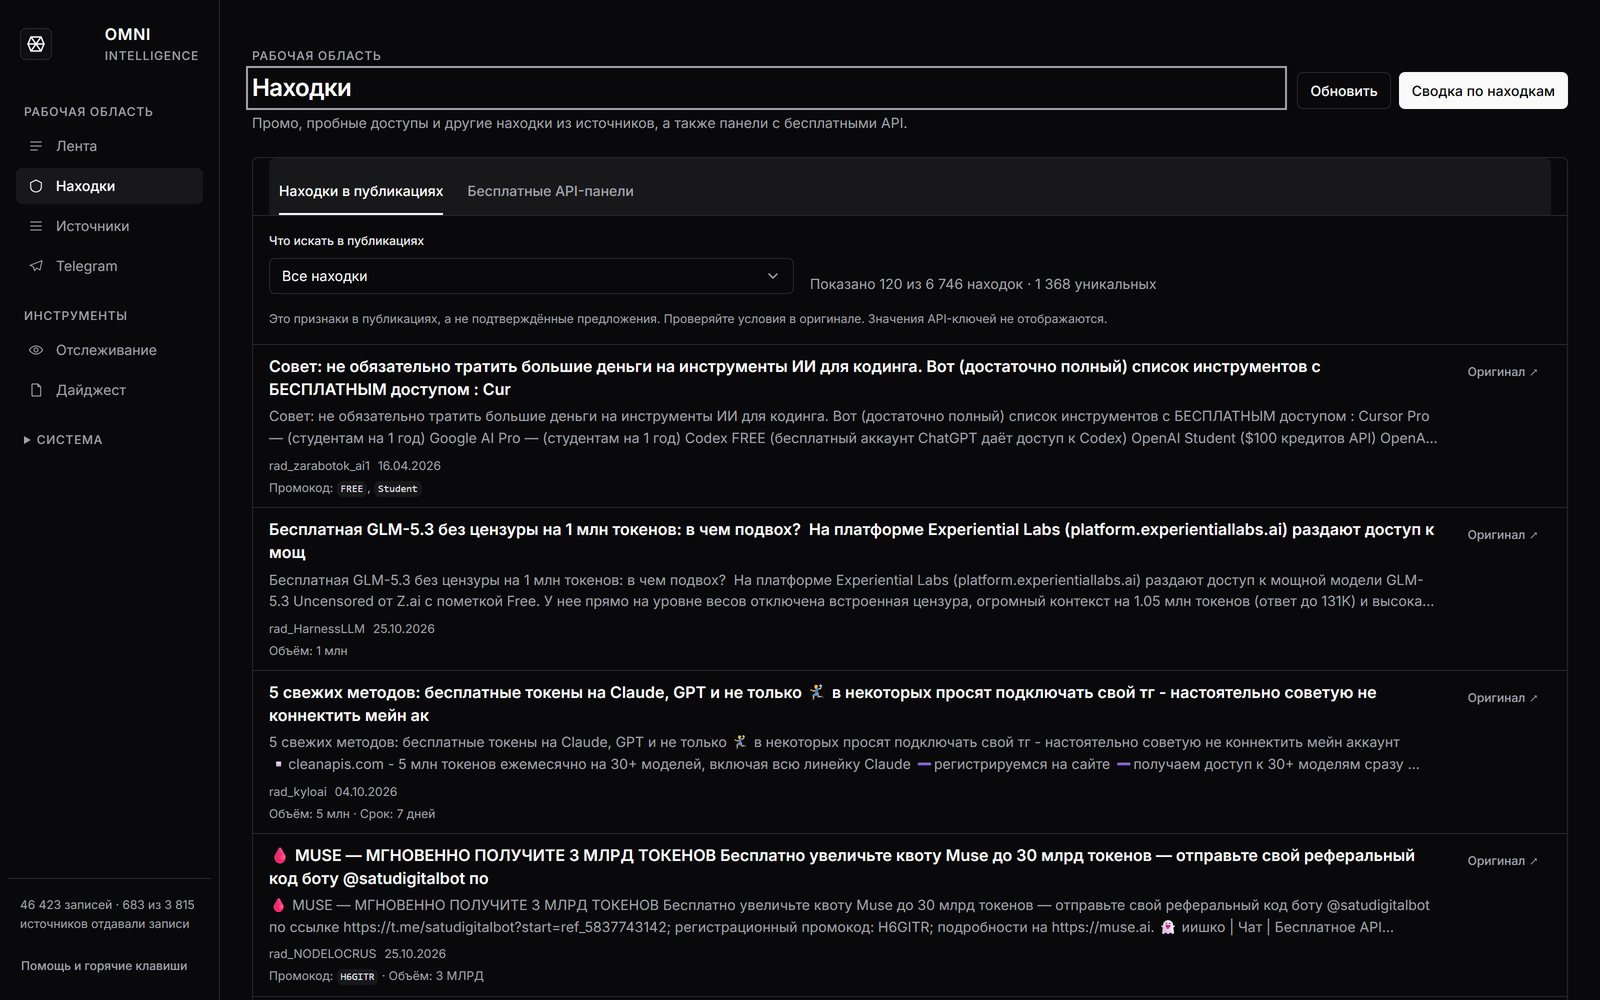Viewport: 1600px width, 1000px height.
Task: Switch to Бесплатные API-панели tab
Action: (550, 191)
